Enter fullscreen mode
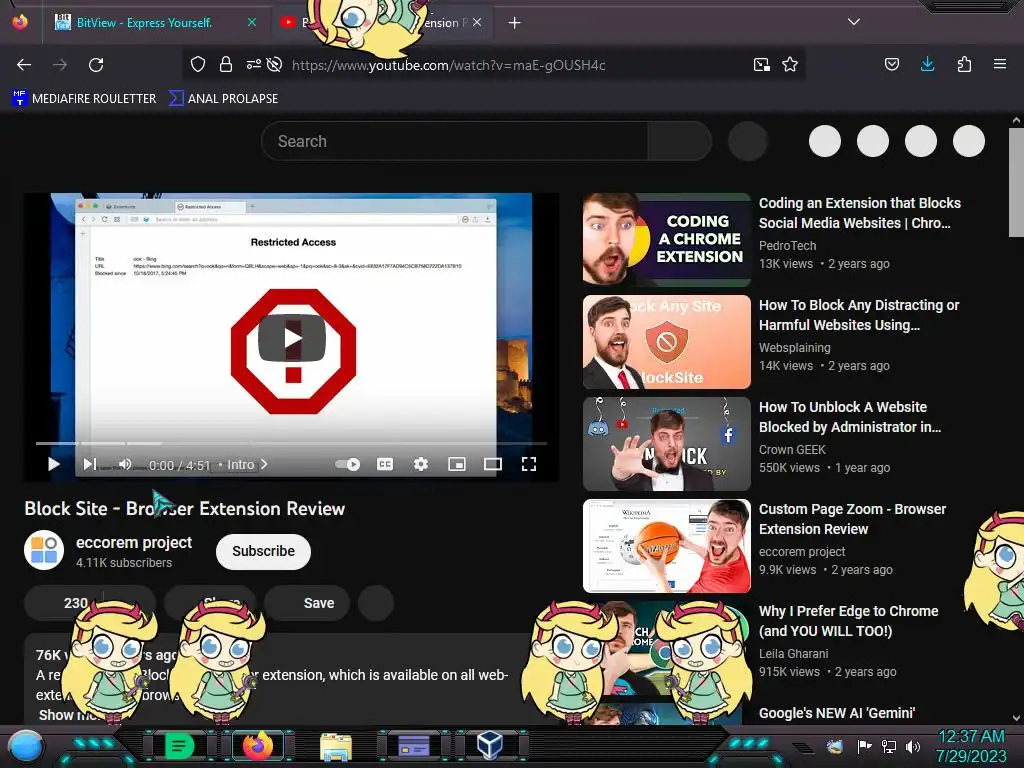This screenshot has height=768, width=1024. pos(529,464)
